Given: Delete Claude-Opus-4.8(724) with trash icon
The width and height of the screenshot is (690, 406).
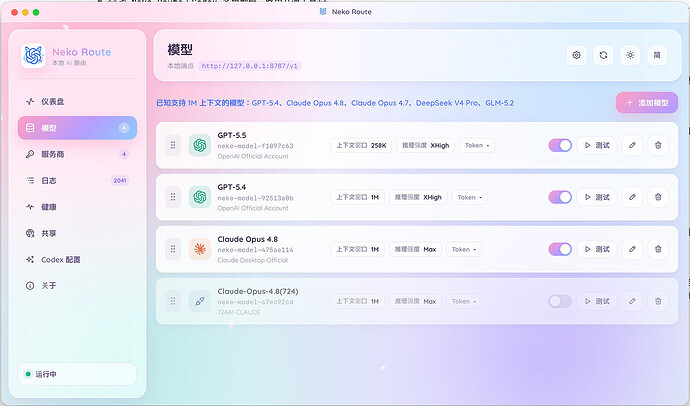Looking at the screenshot, I should point(658,301).
